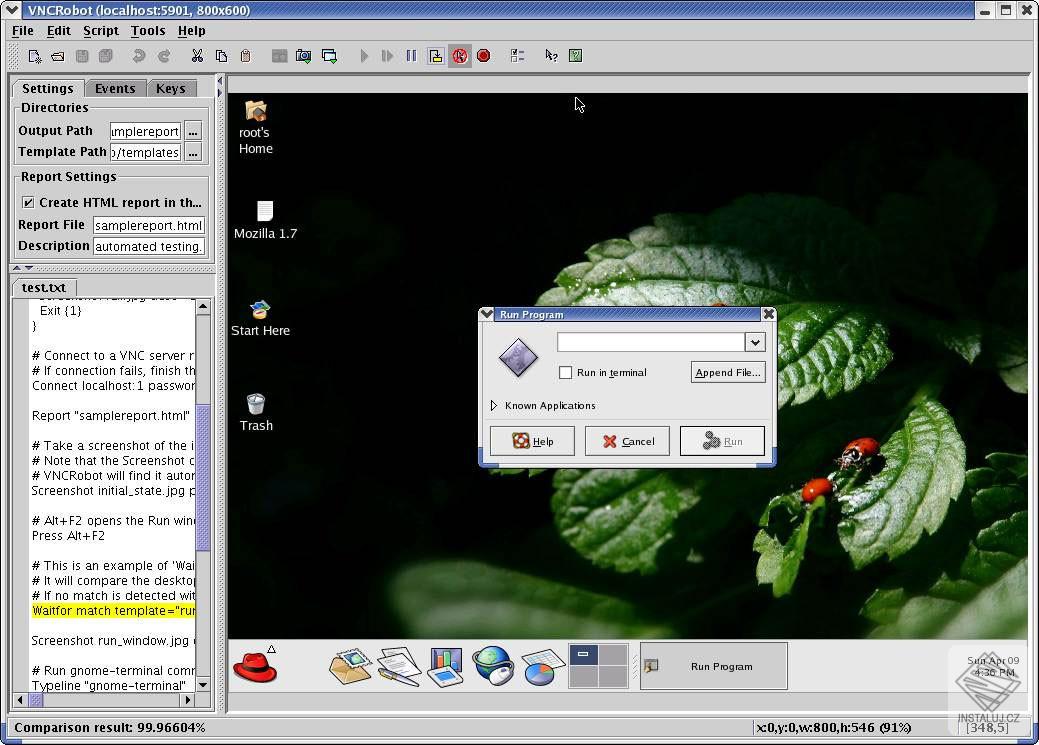Image resolution: width=1039 pixels, height=745 pixels.
Task: Enable the Run in terminal checkbox
Action: [x=566, y=372]
